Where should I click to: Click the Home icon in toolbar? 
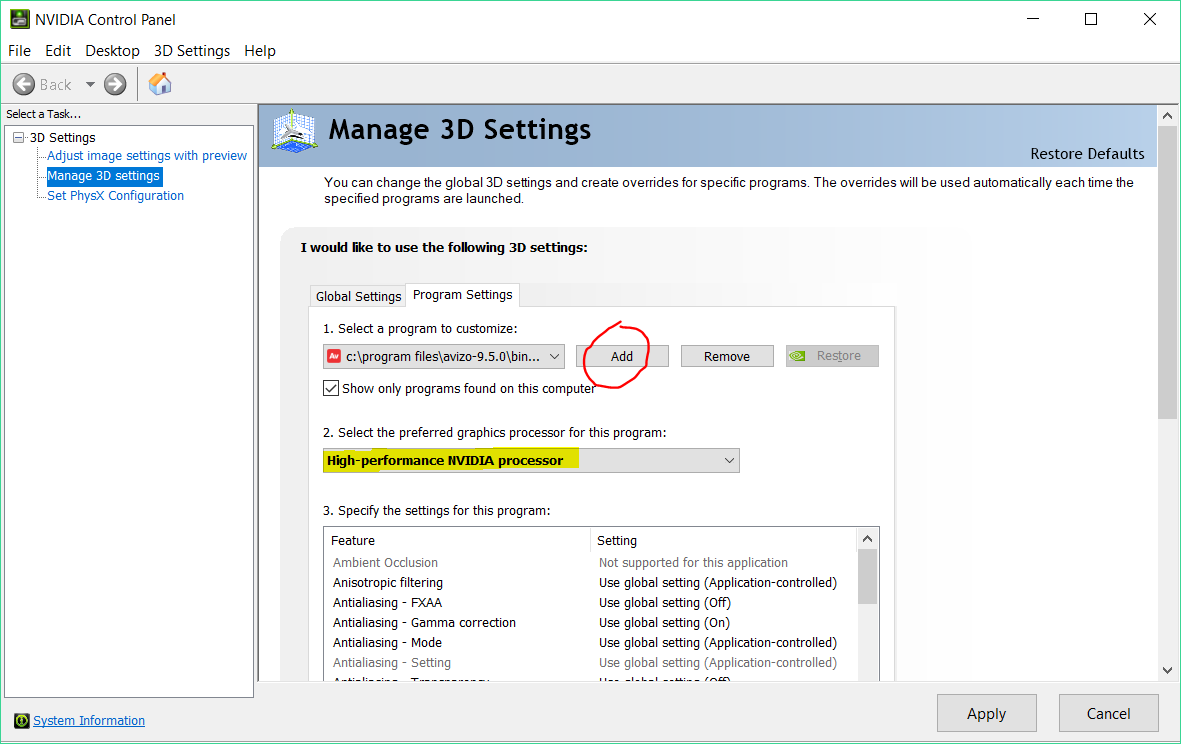(x=160, y=84)
